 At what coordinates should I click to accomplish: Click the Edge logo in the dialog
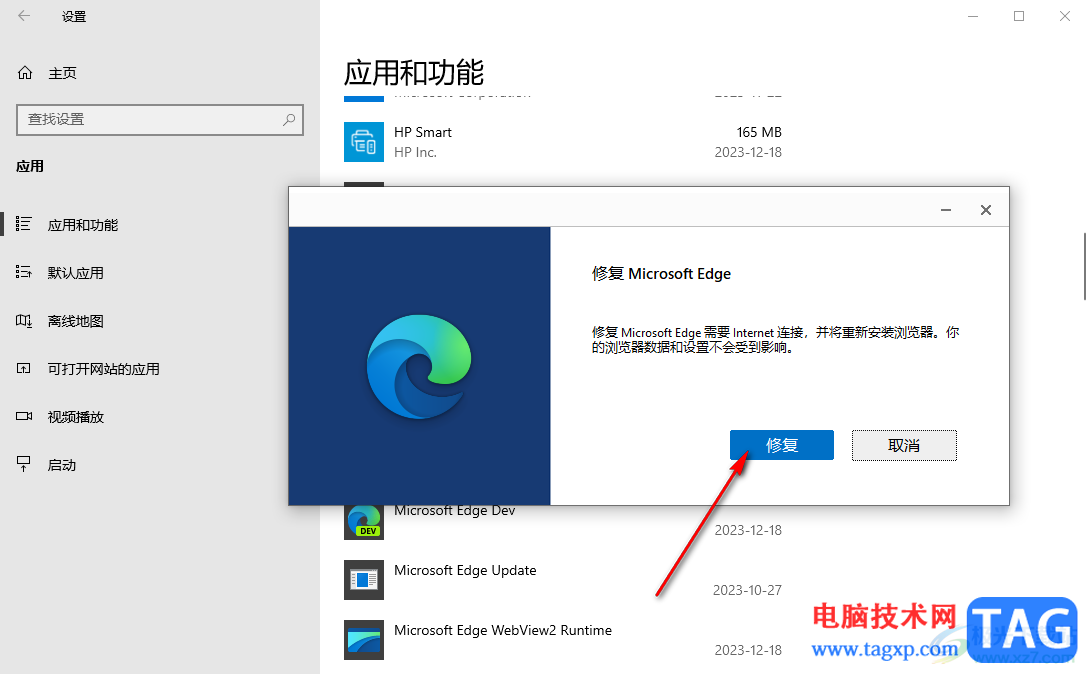point(419,367)
